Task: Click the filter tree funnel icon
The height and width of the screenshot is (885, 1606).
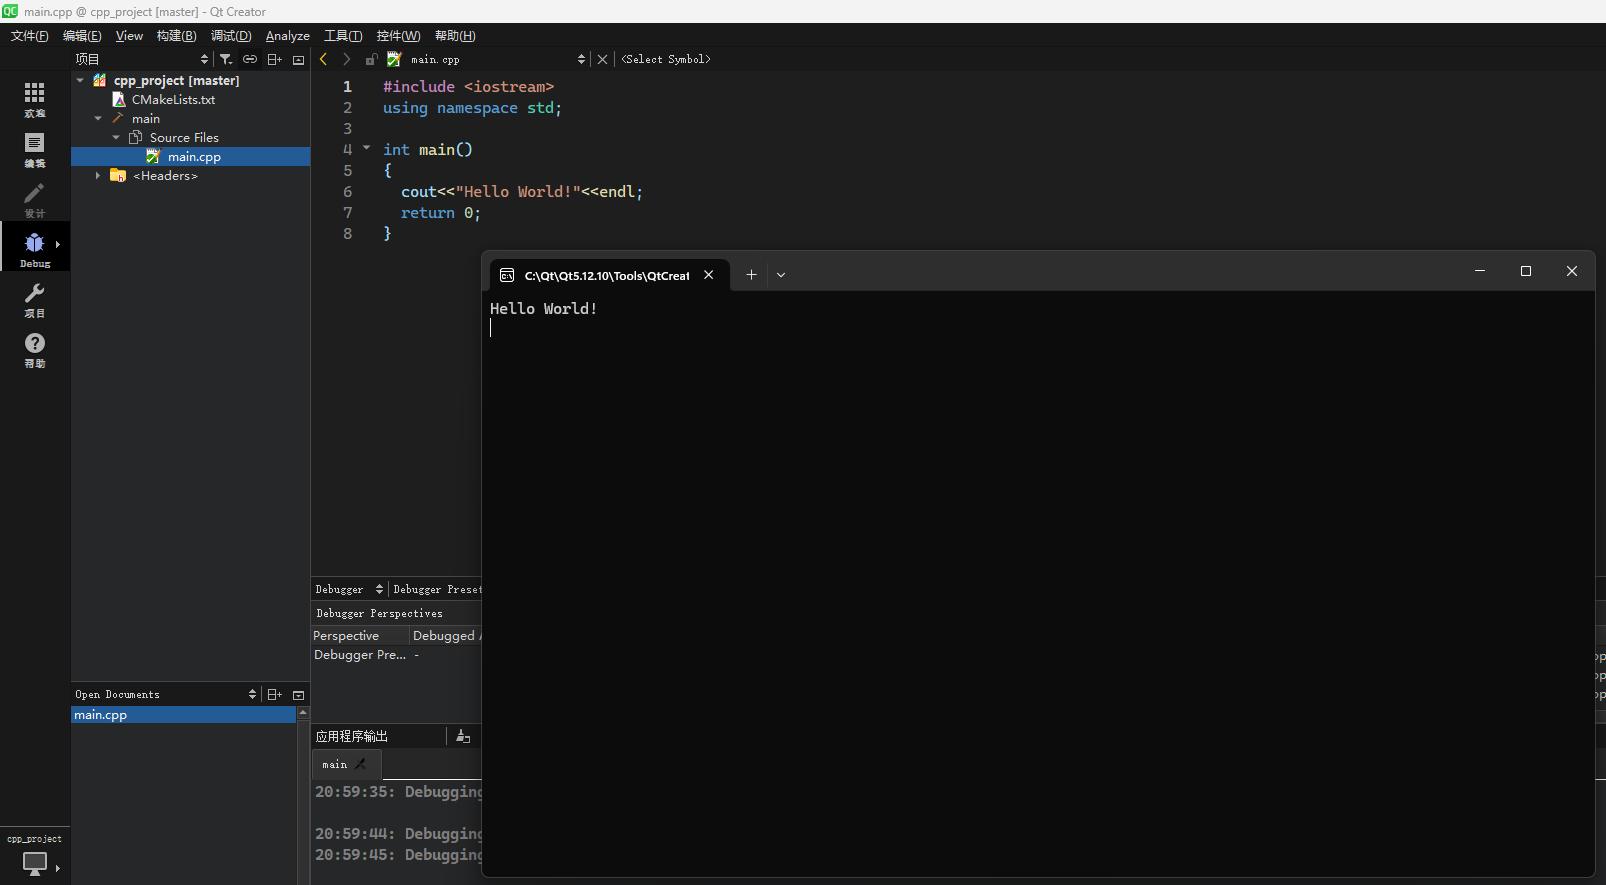Action: pyautogui.click(x=226, y=59)
